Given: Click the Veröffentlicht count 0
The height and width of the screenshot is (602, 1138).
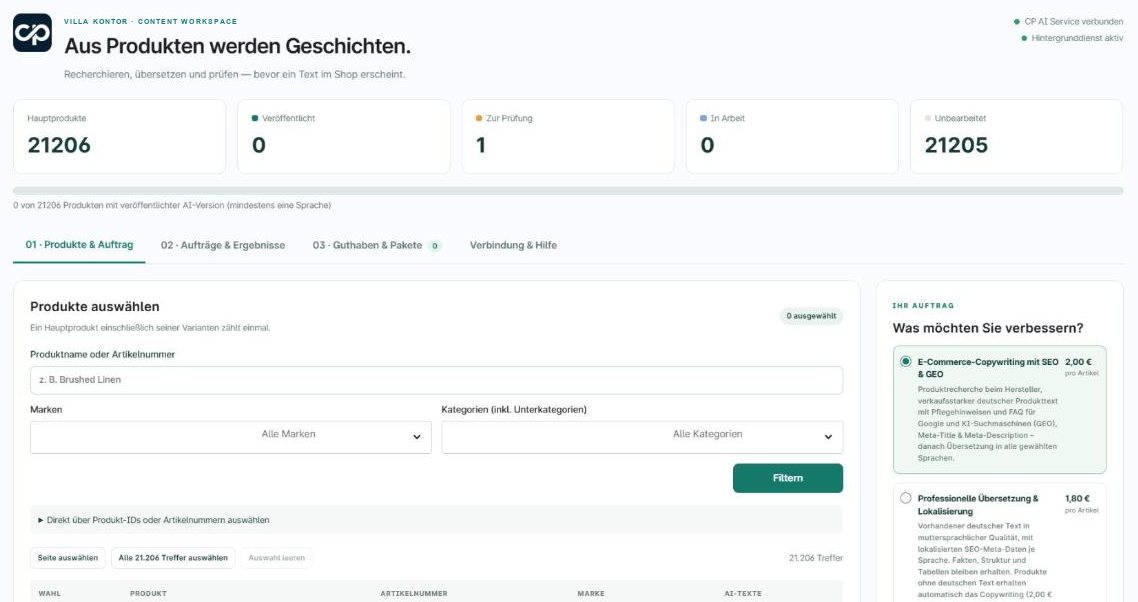Looking at the screenshot, I should (x=259, y=145).
